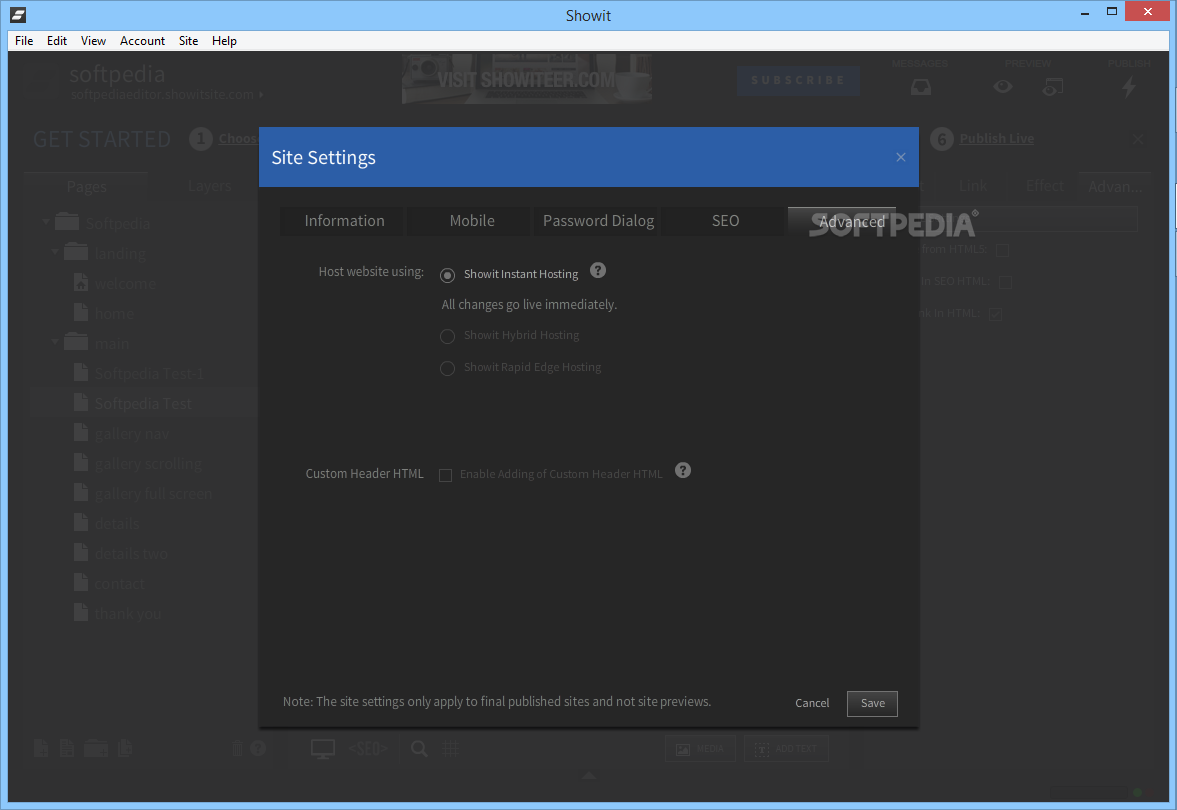Switch to the Effect tab in right panel
Image resolution: width=1177 pixels, height=810 pixels.
pyautogui.click(x=1044, y=186)
